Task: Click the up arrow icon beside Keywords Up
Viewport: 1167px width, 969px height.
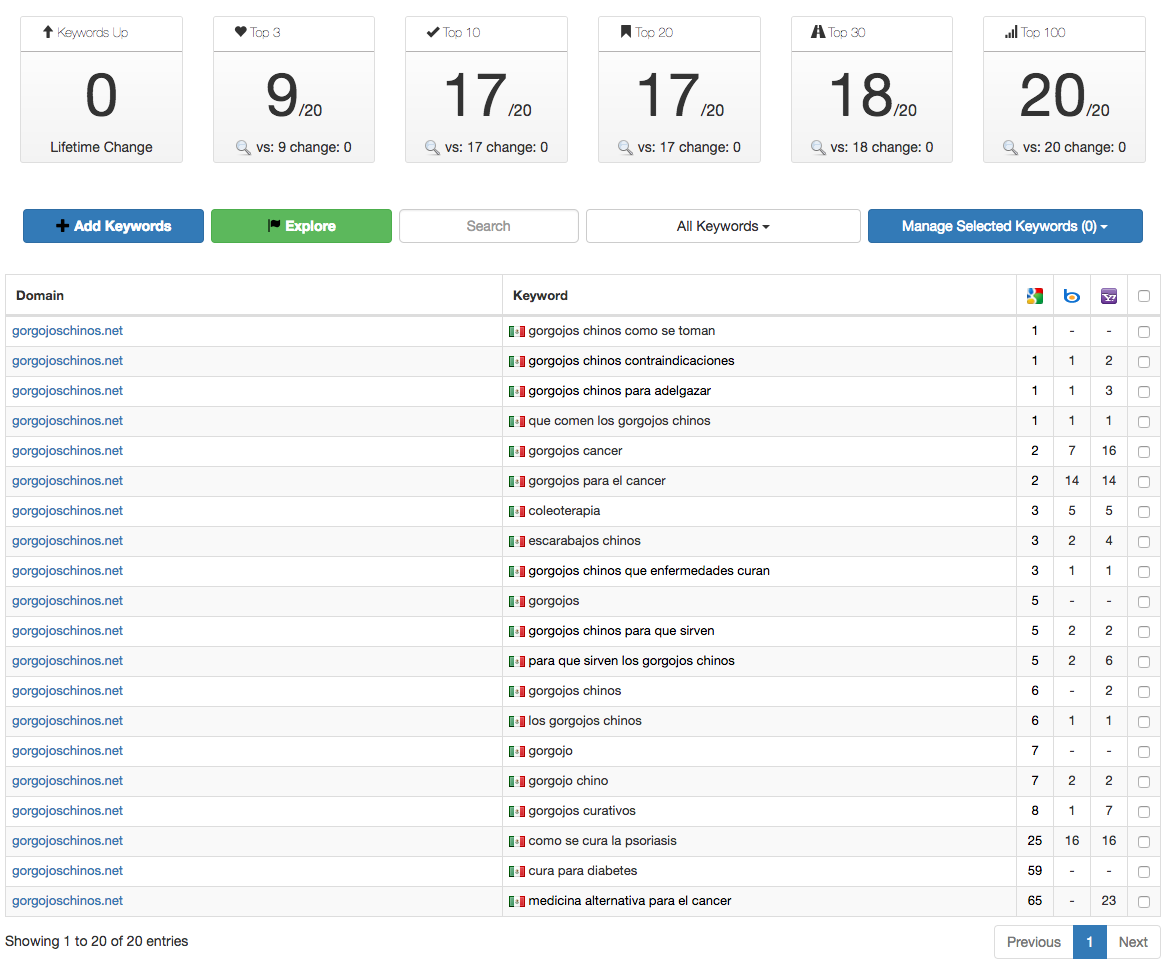Action: click(48, 32)
